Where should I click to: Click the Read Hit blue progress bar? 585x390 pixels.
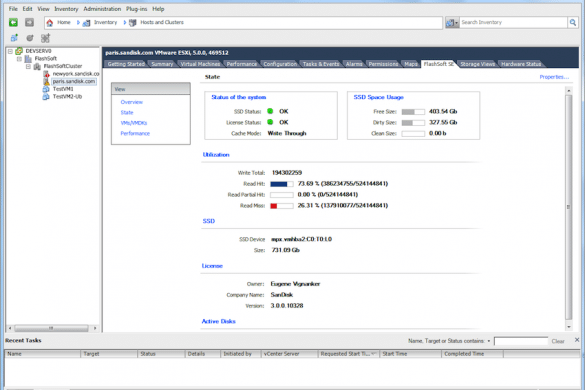point(282,184)
